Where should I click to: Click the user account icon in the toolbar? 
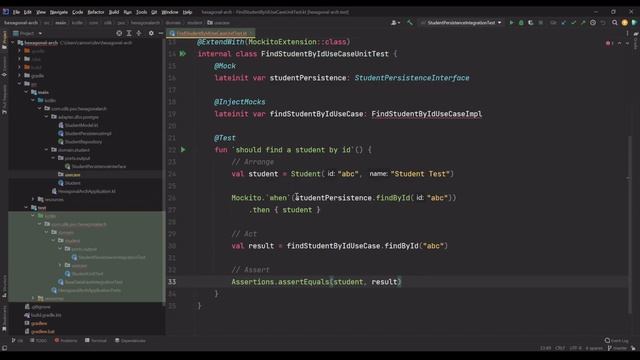[x=395, y=23]
